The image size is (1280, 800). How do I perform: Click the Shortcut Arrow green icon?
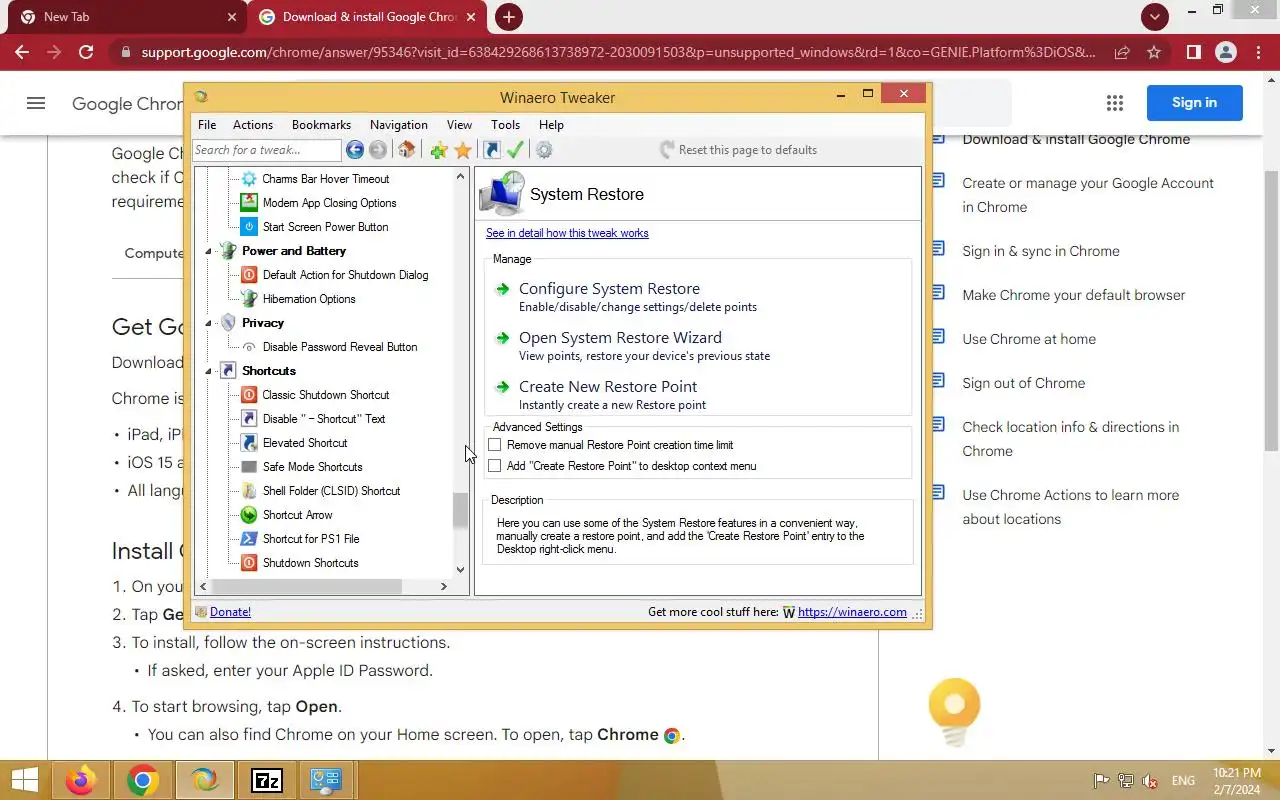click(x=249, y=515)
